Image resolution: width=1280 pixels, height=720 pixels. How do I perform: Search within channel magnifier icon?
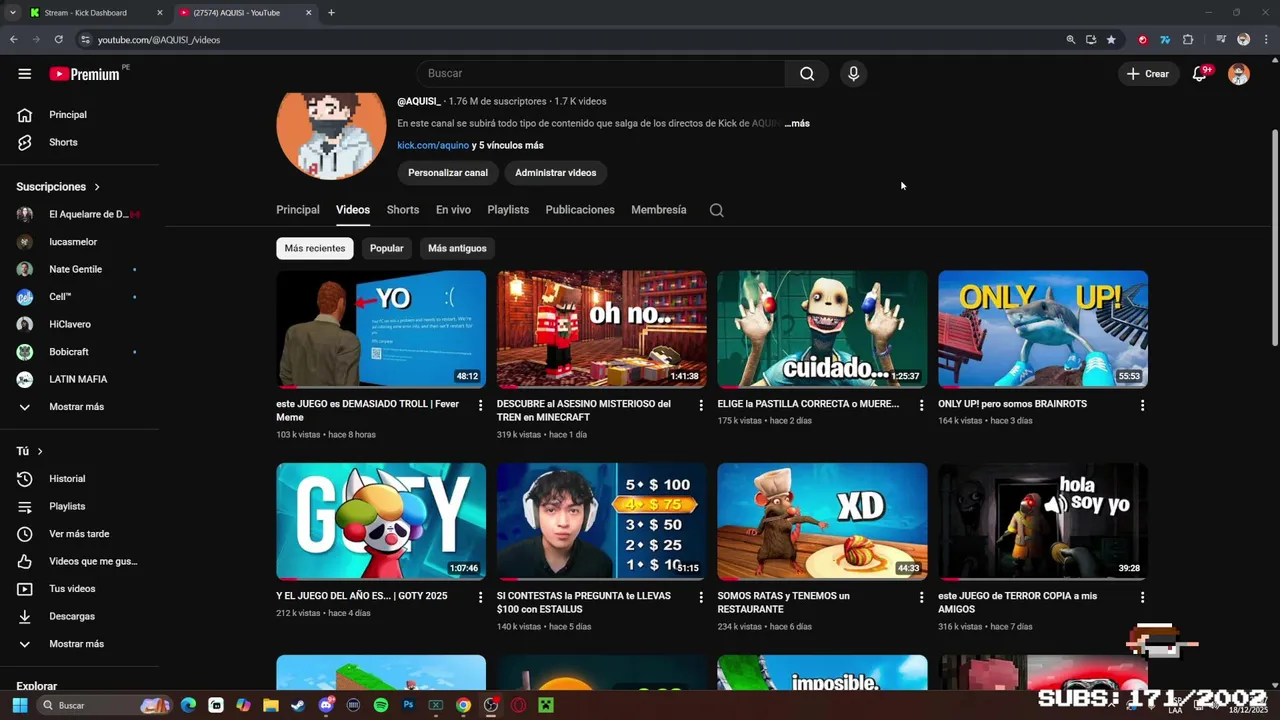716,210
